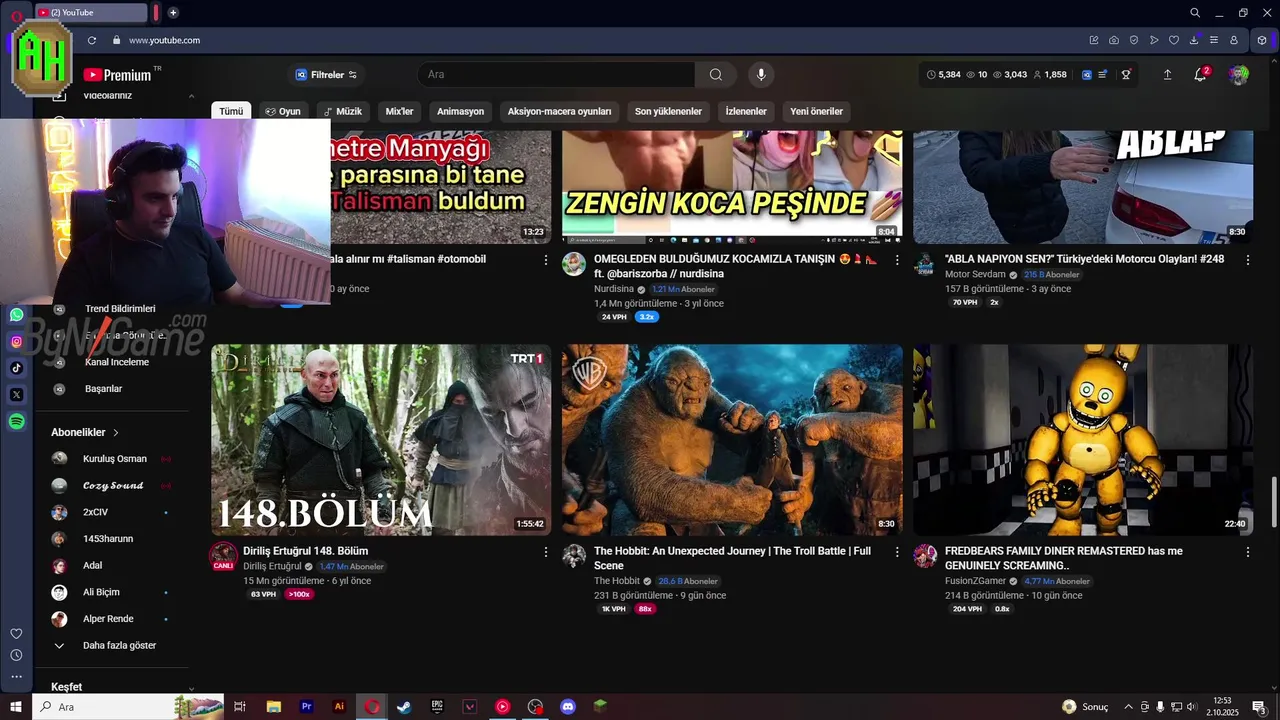Image resolution: width=1280 pixels, height=720 pixels.
Task: Open Spotify in the Opera sidebar
Action: [x=16, y=422]
